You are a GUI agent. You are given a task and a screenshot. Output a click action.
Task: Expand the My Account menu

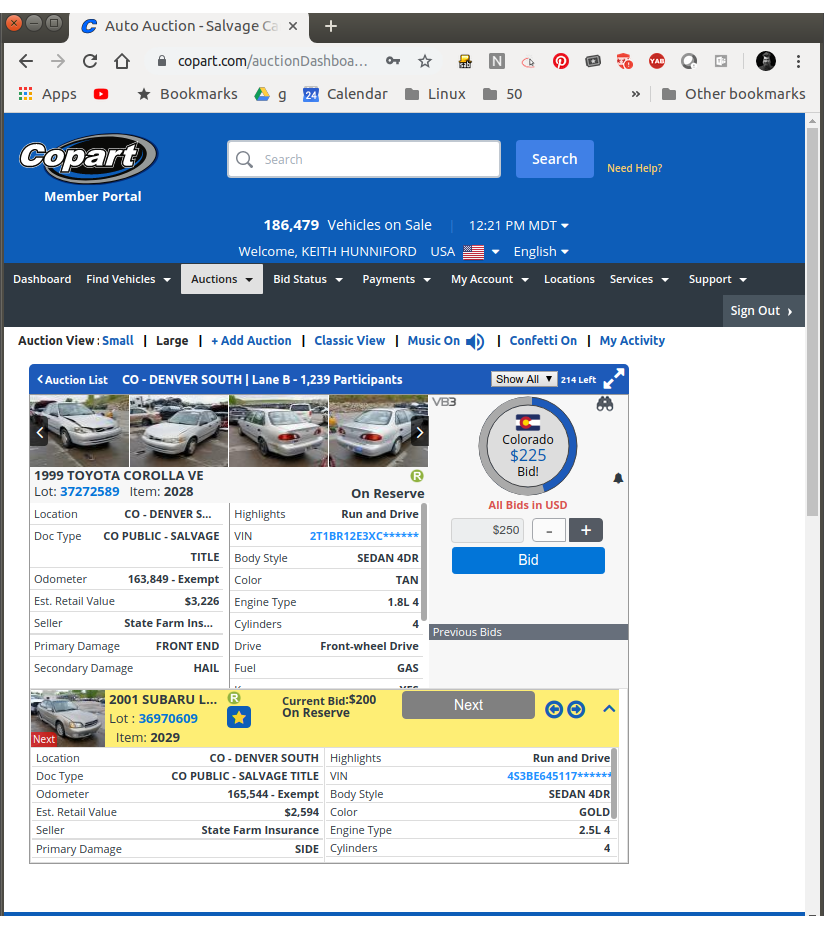coord(489,279)
